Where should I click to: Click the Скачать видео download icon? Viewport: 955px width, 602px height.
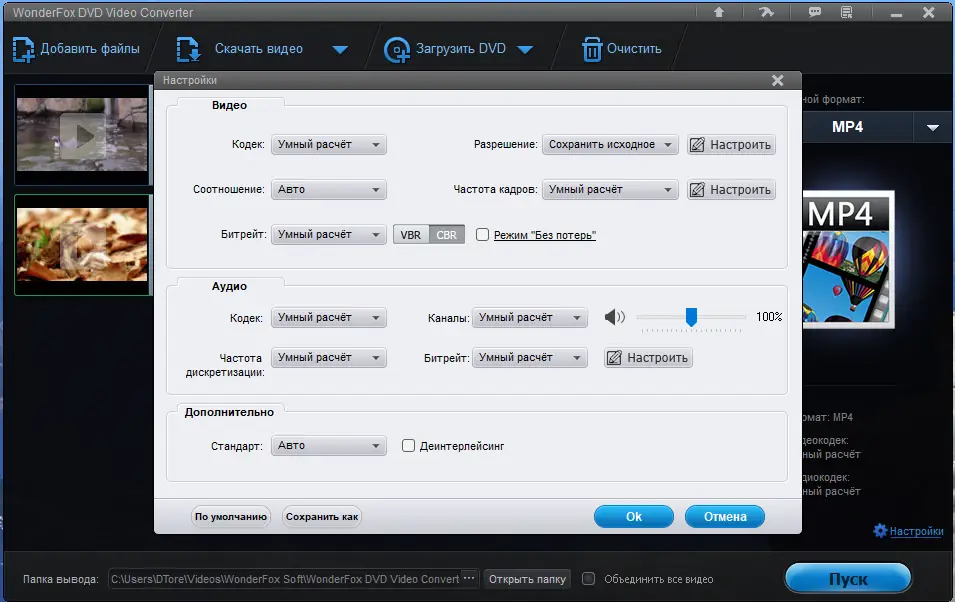[188, 49]
